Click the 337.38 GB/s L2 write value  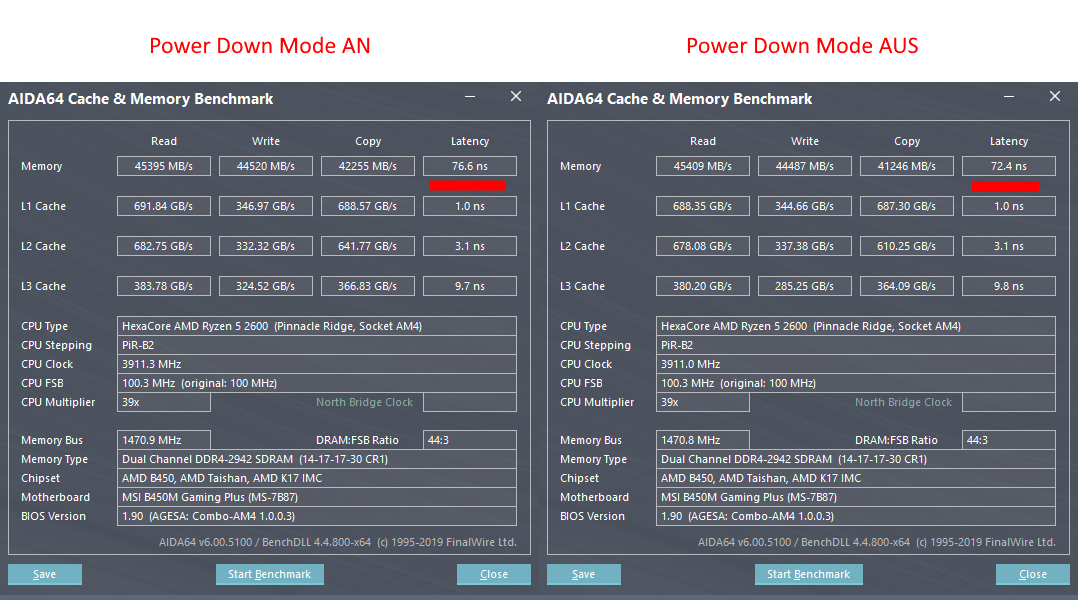[804, 246]
